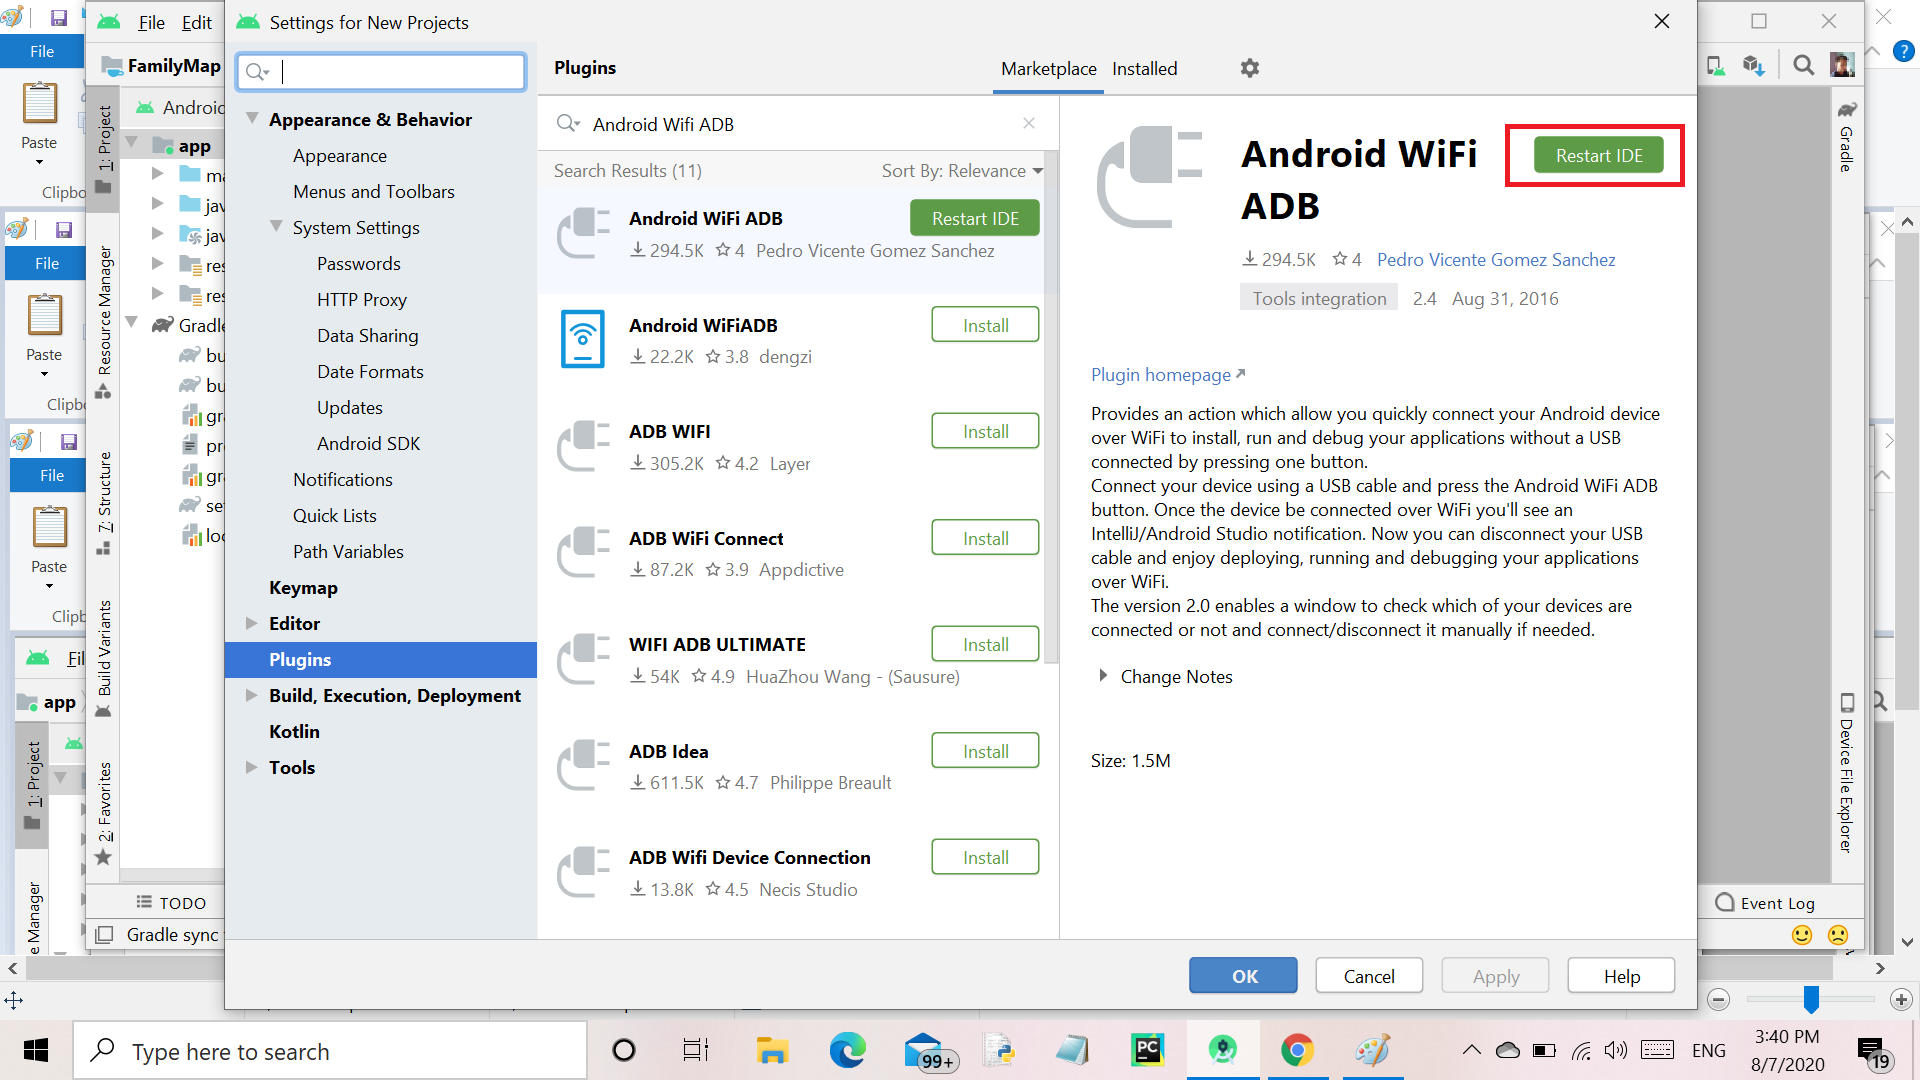Click the ADB Idea plugin icon

click(583, 766)
